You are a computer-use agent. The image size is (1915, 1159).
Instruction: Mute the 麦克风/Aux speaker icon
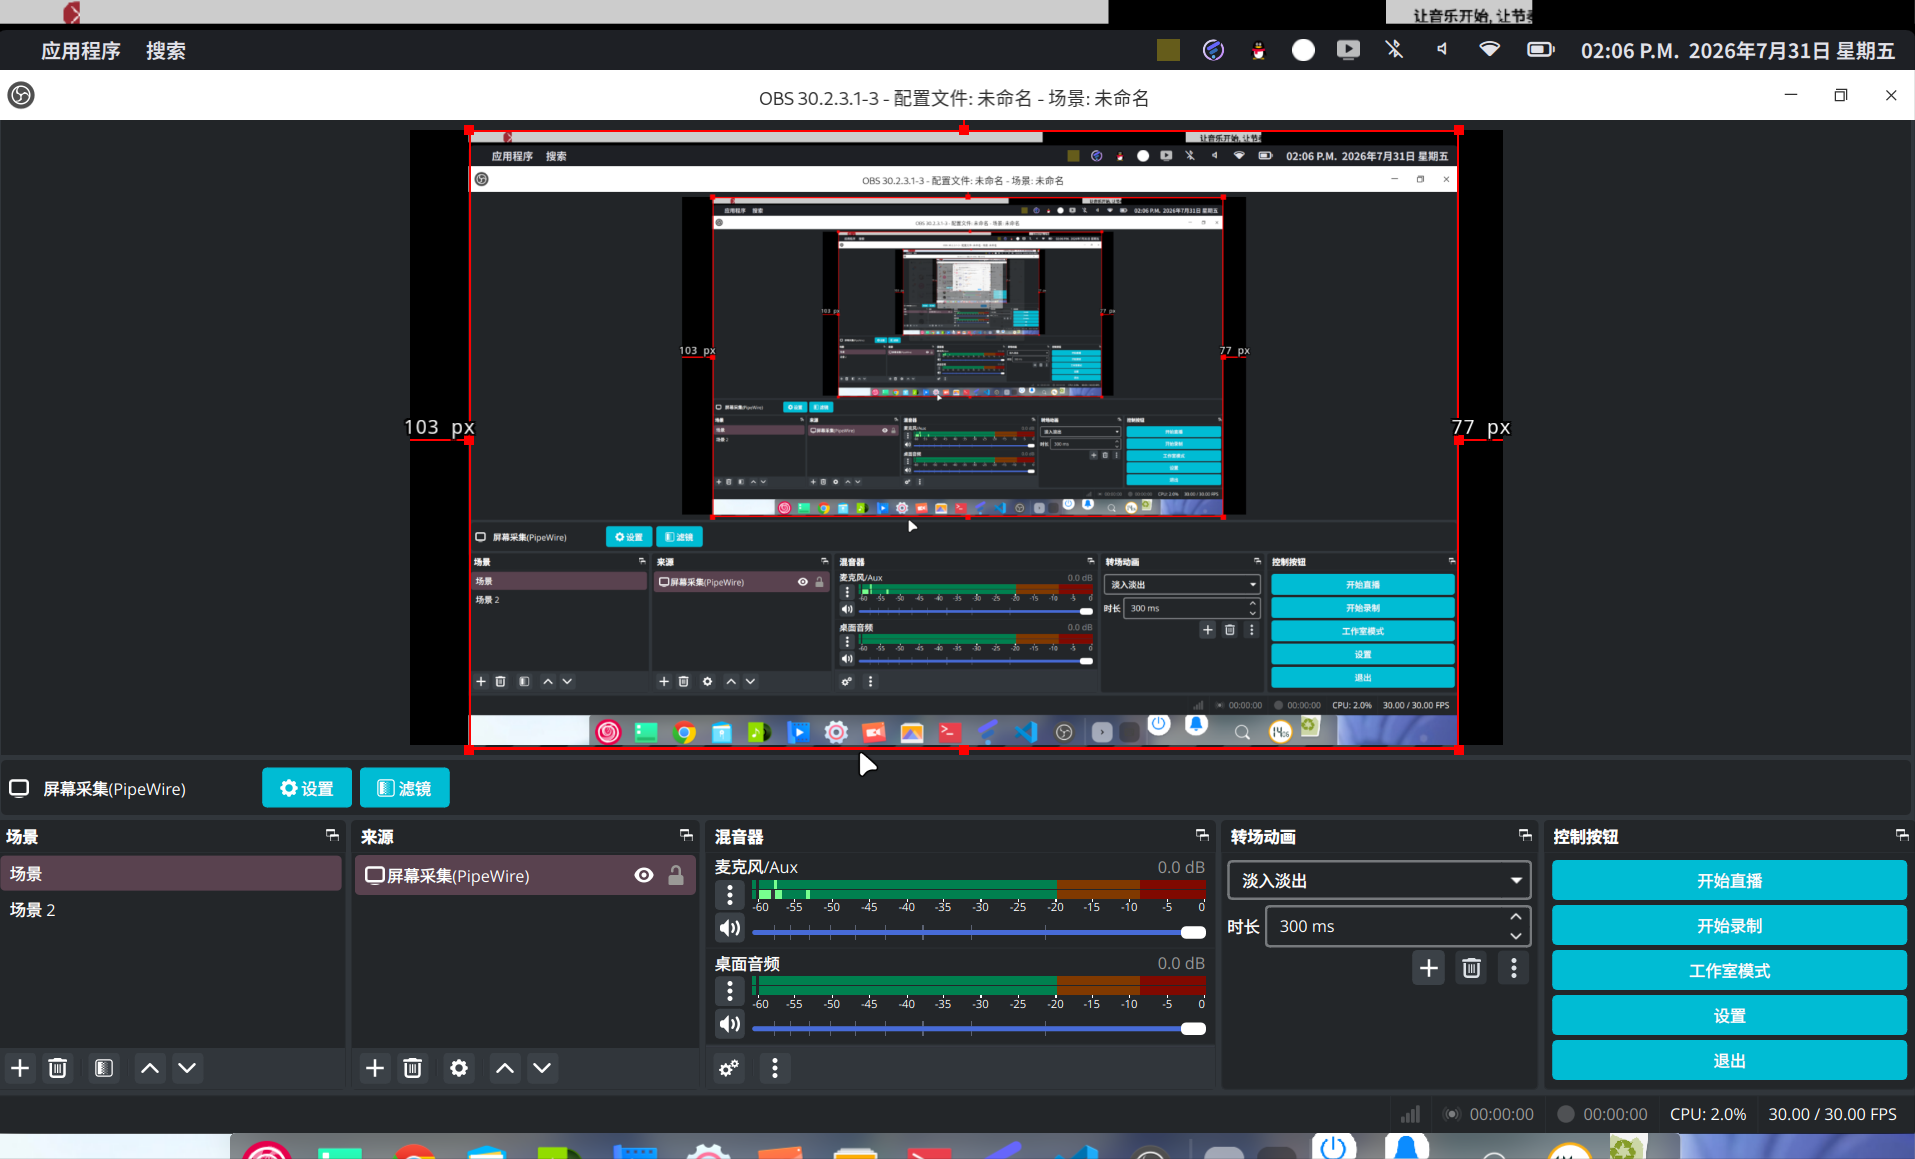[x=730, y=928]
